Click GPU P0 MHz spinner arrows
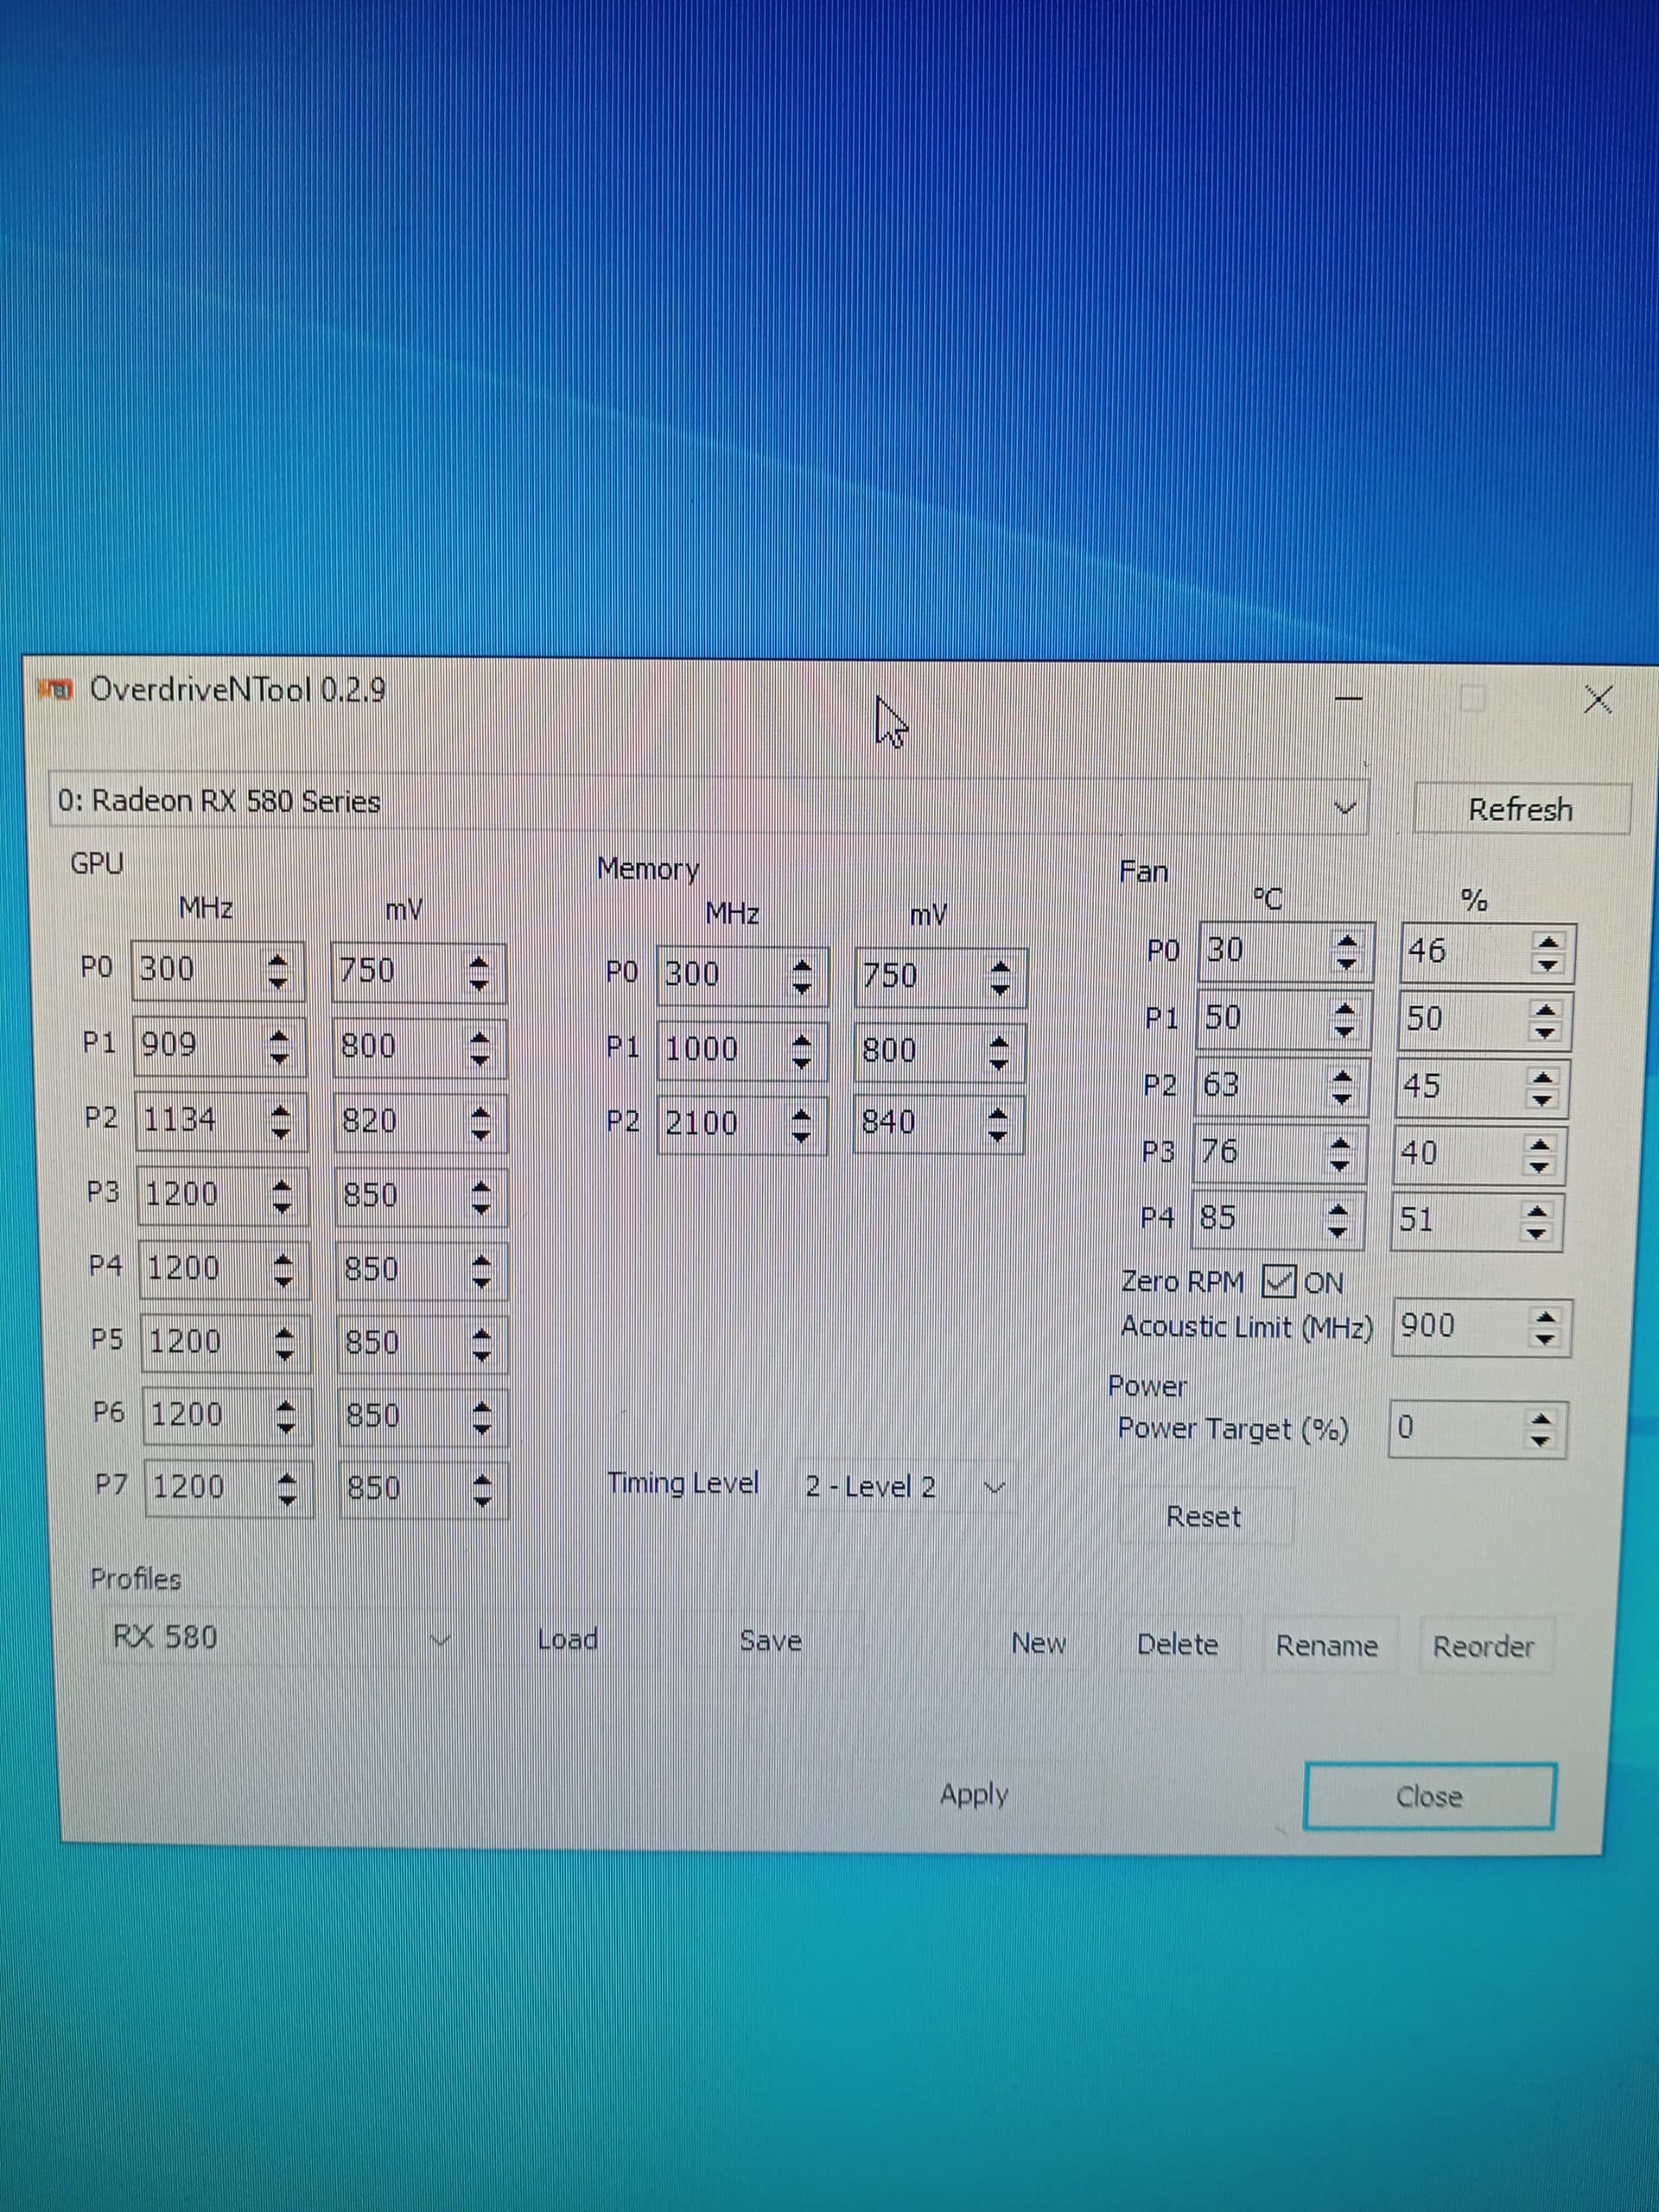1659x2212 pixels. pos(278,972)
